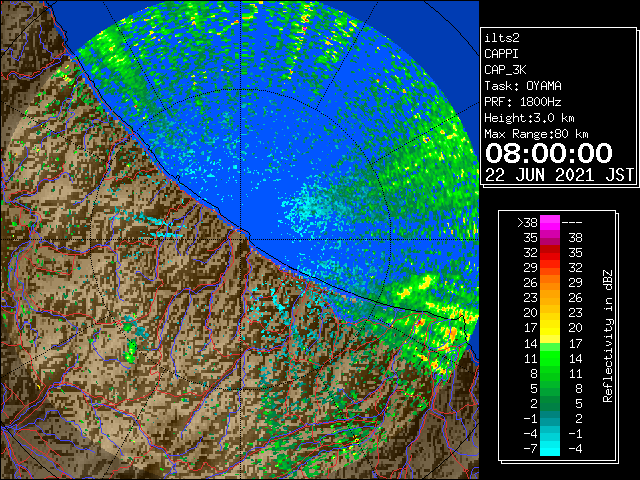Click the magenta >38 legend color

coord(550,223)
